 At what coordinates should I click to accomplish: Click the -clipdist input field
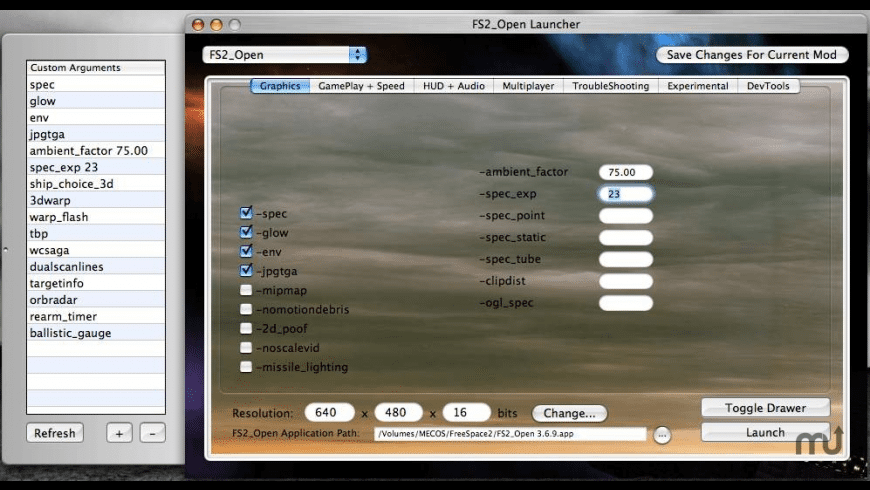(625, 281)
